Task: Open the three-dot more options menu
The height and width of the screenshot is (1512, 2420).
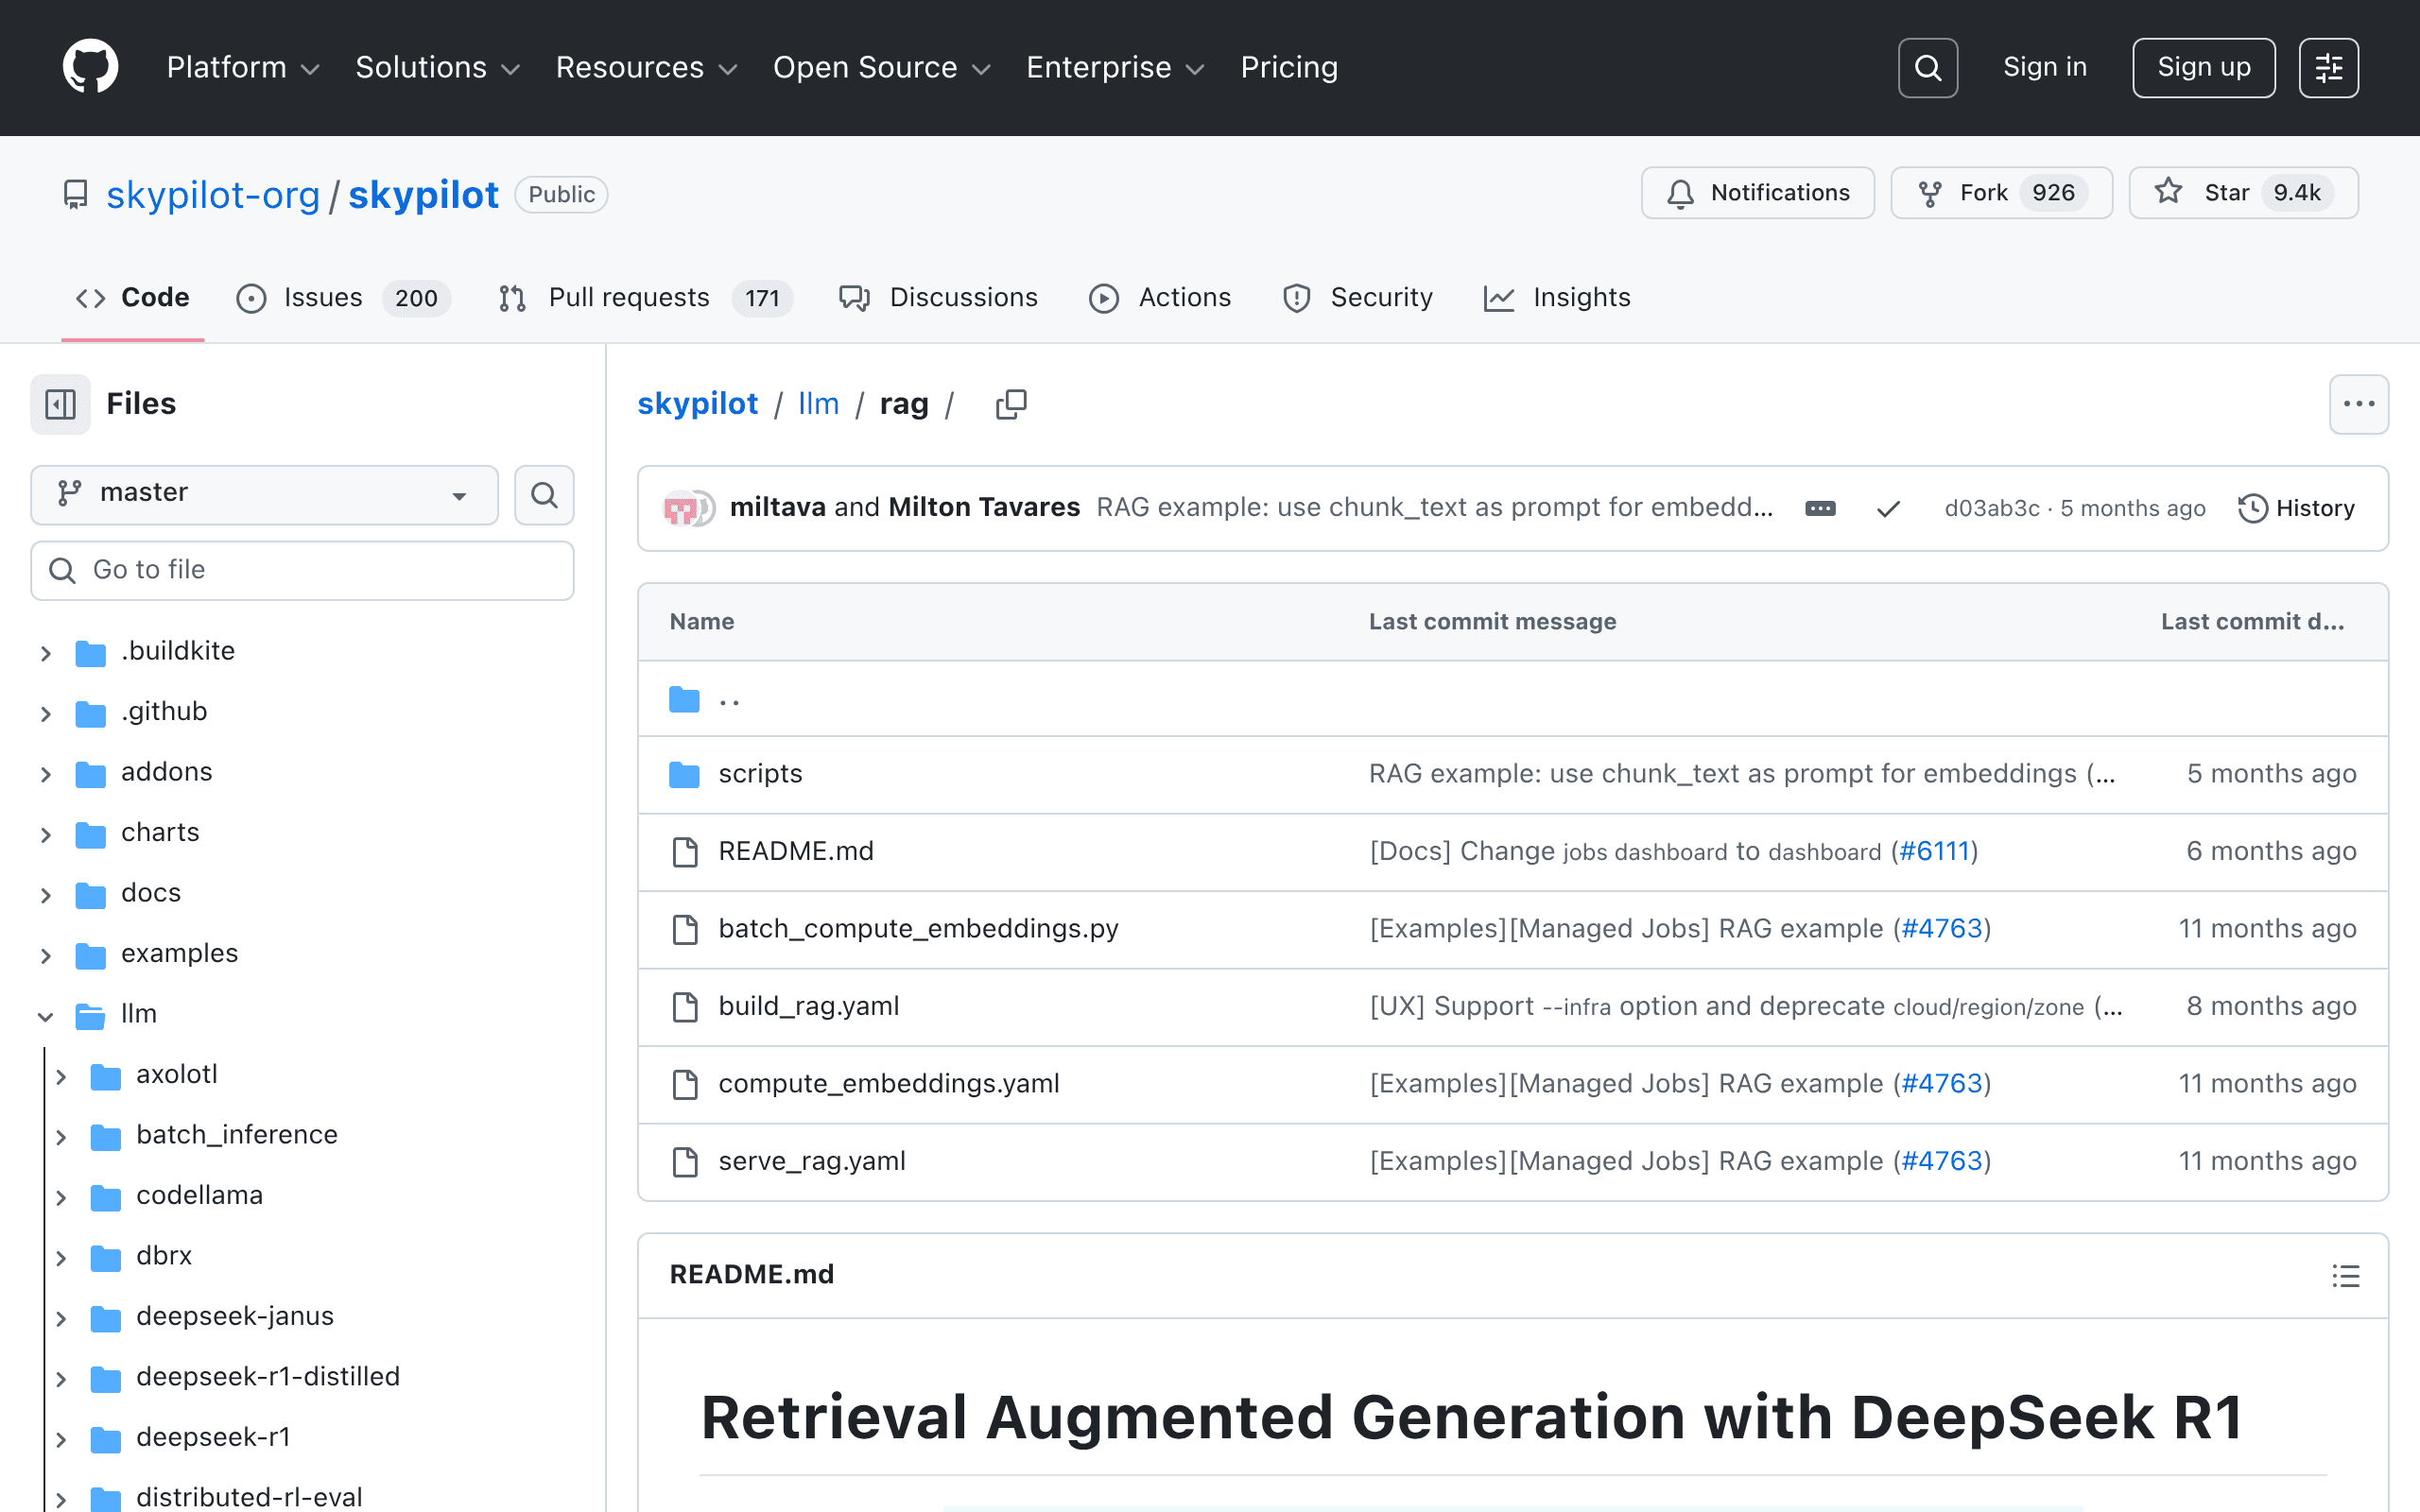Action: [x=2358, y=404]
